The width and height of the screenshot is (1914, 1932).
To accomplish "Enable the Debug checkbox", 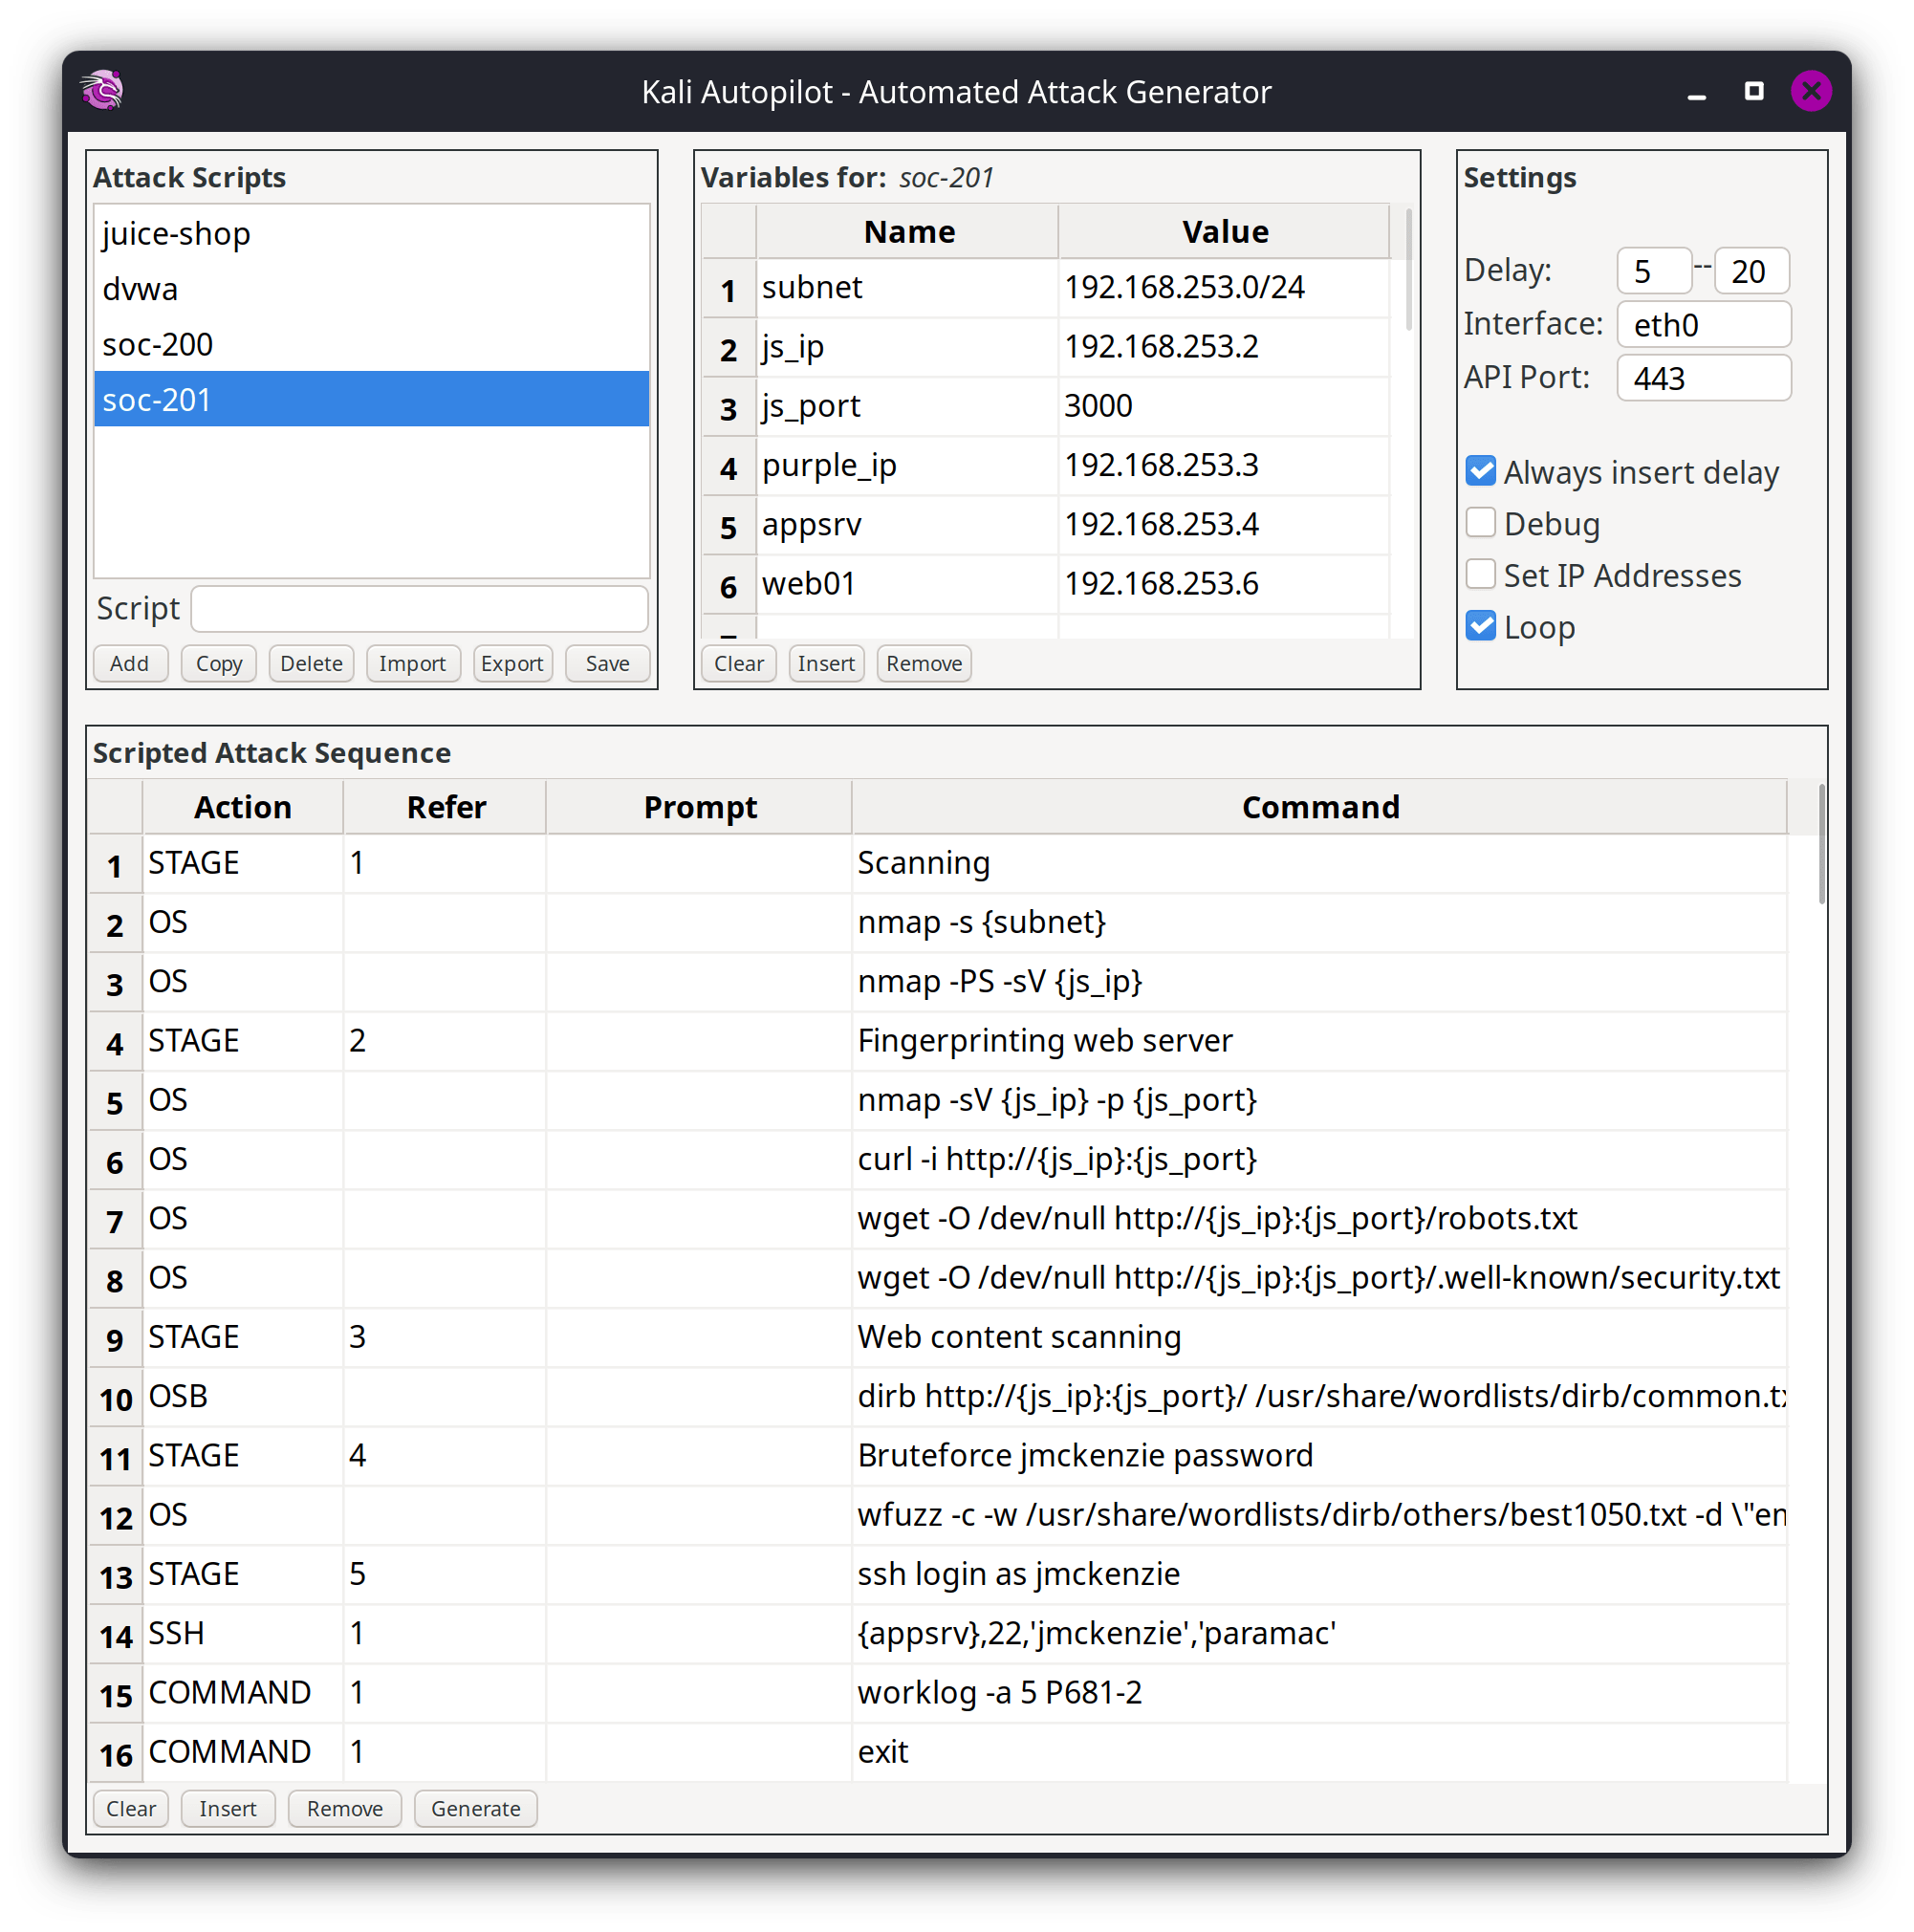I will pyautogui.click(x=1480, y=523).
